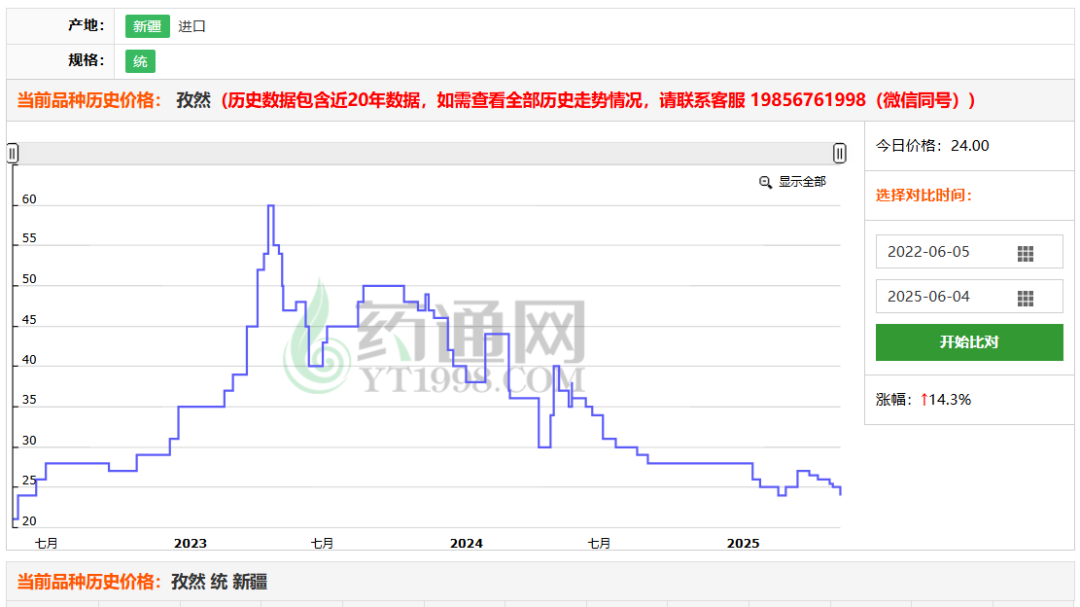Click the right handle of chart range slider
Screen dimensions: 1080x607
click(x=840, y=153)
